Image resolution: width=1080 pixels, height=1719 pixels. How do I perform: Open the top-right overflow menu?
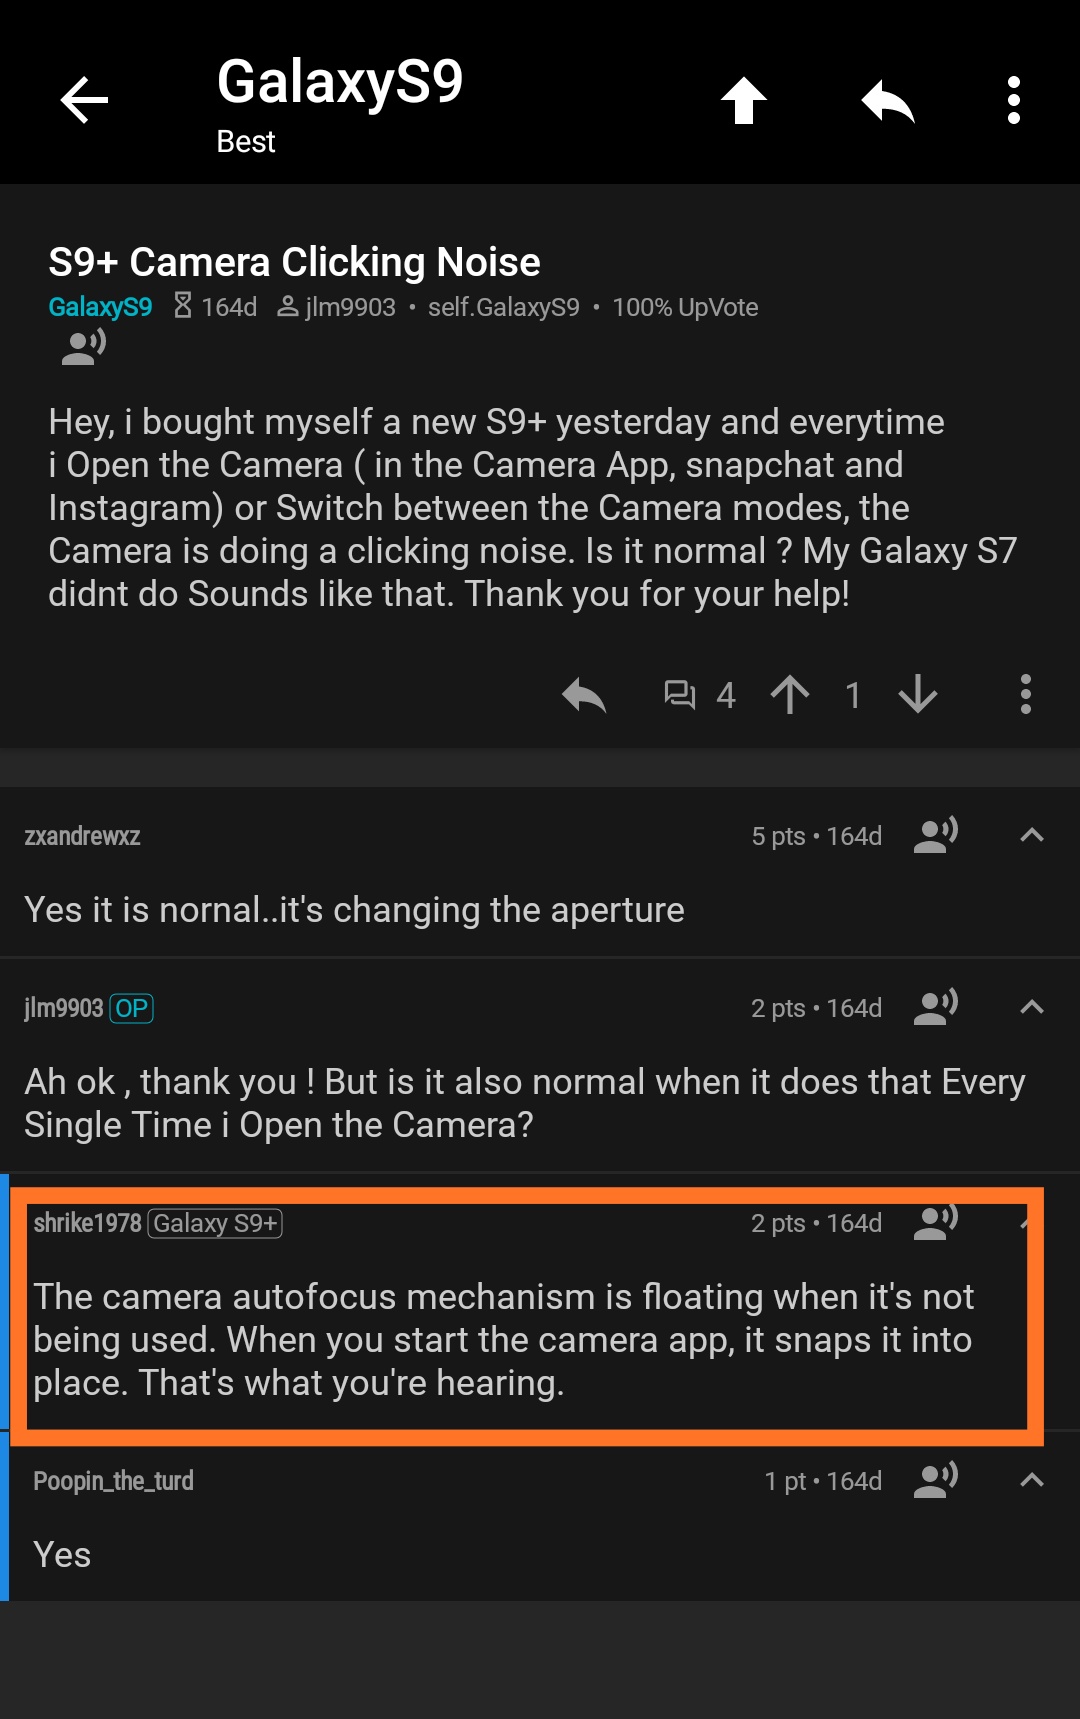(x=1013, y=99)
